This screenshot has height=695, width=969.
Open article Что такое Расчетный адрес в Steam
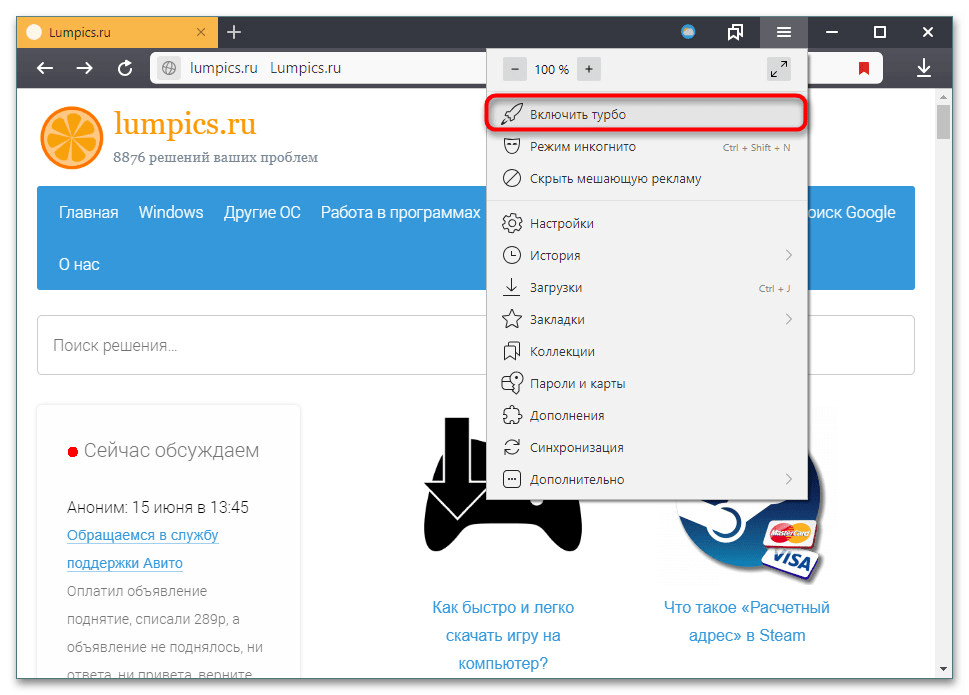click(x=747, y=621)
